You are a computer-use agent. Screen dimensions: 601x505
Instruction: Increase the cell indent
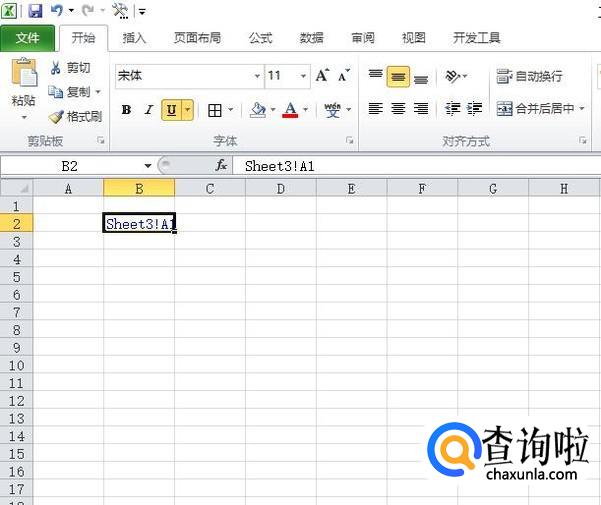pos(474,109)
